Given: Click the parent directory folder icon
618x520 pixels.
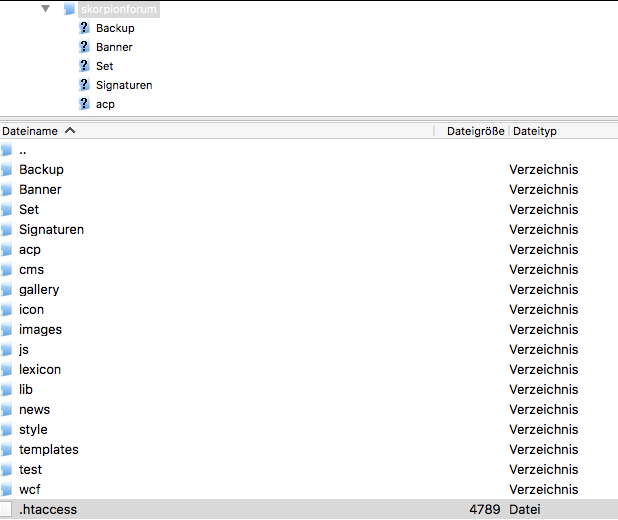Looking at the screenshot, I should pyautogui.click(x=7, y=150).
